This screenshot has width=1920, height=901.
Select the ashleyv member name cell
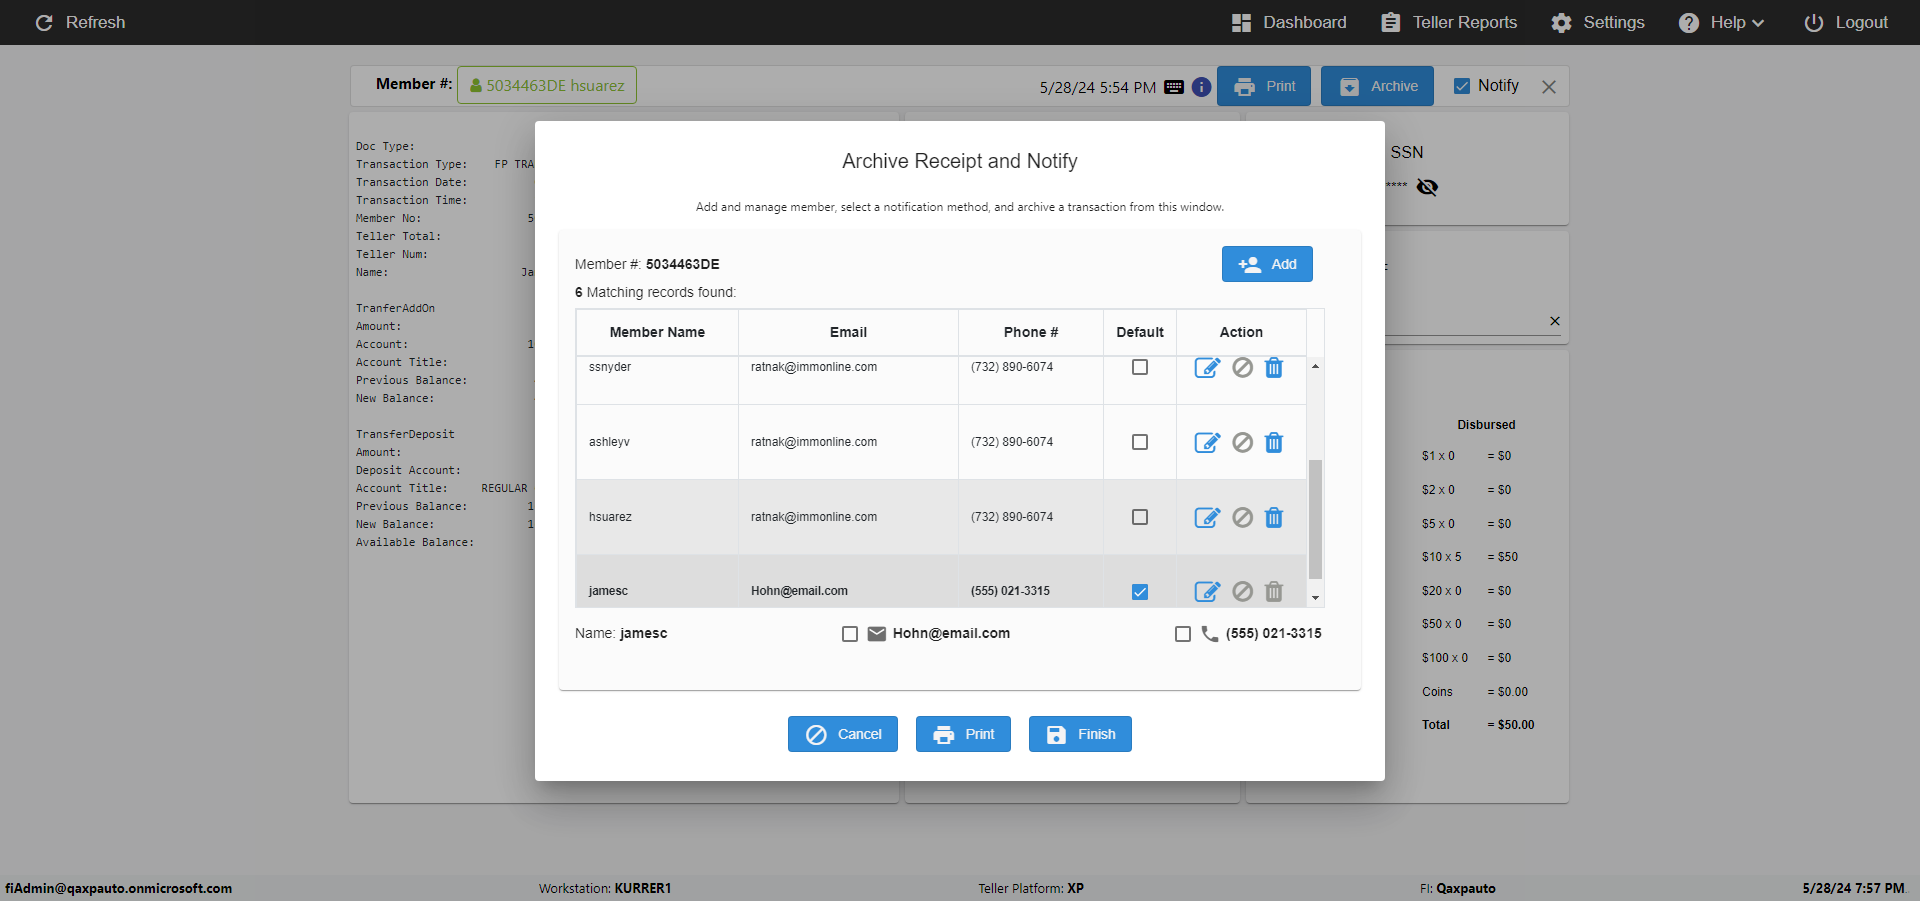point(657,442)
